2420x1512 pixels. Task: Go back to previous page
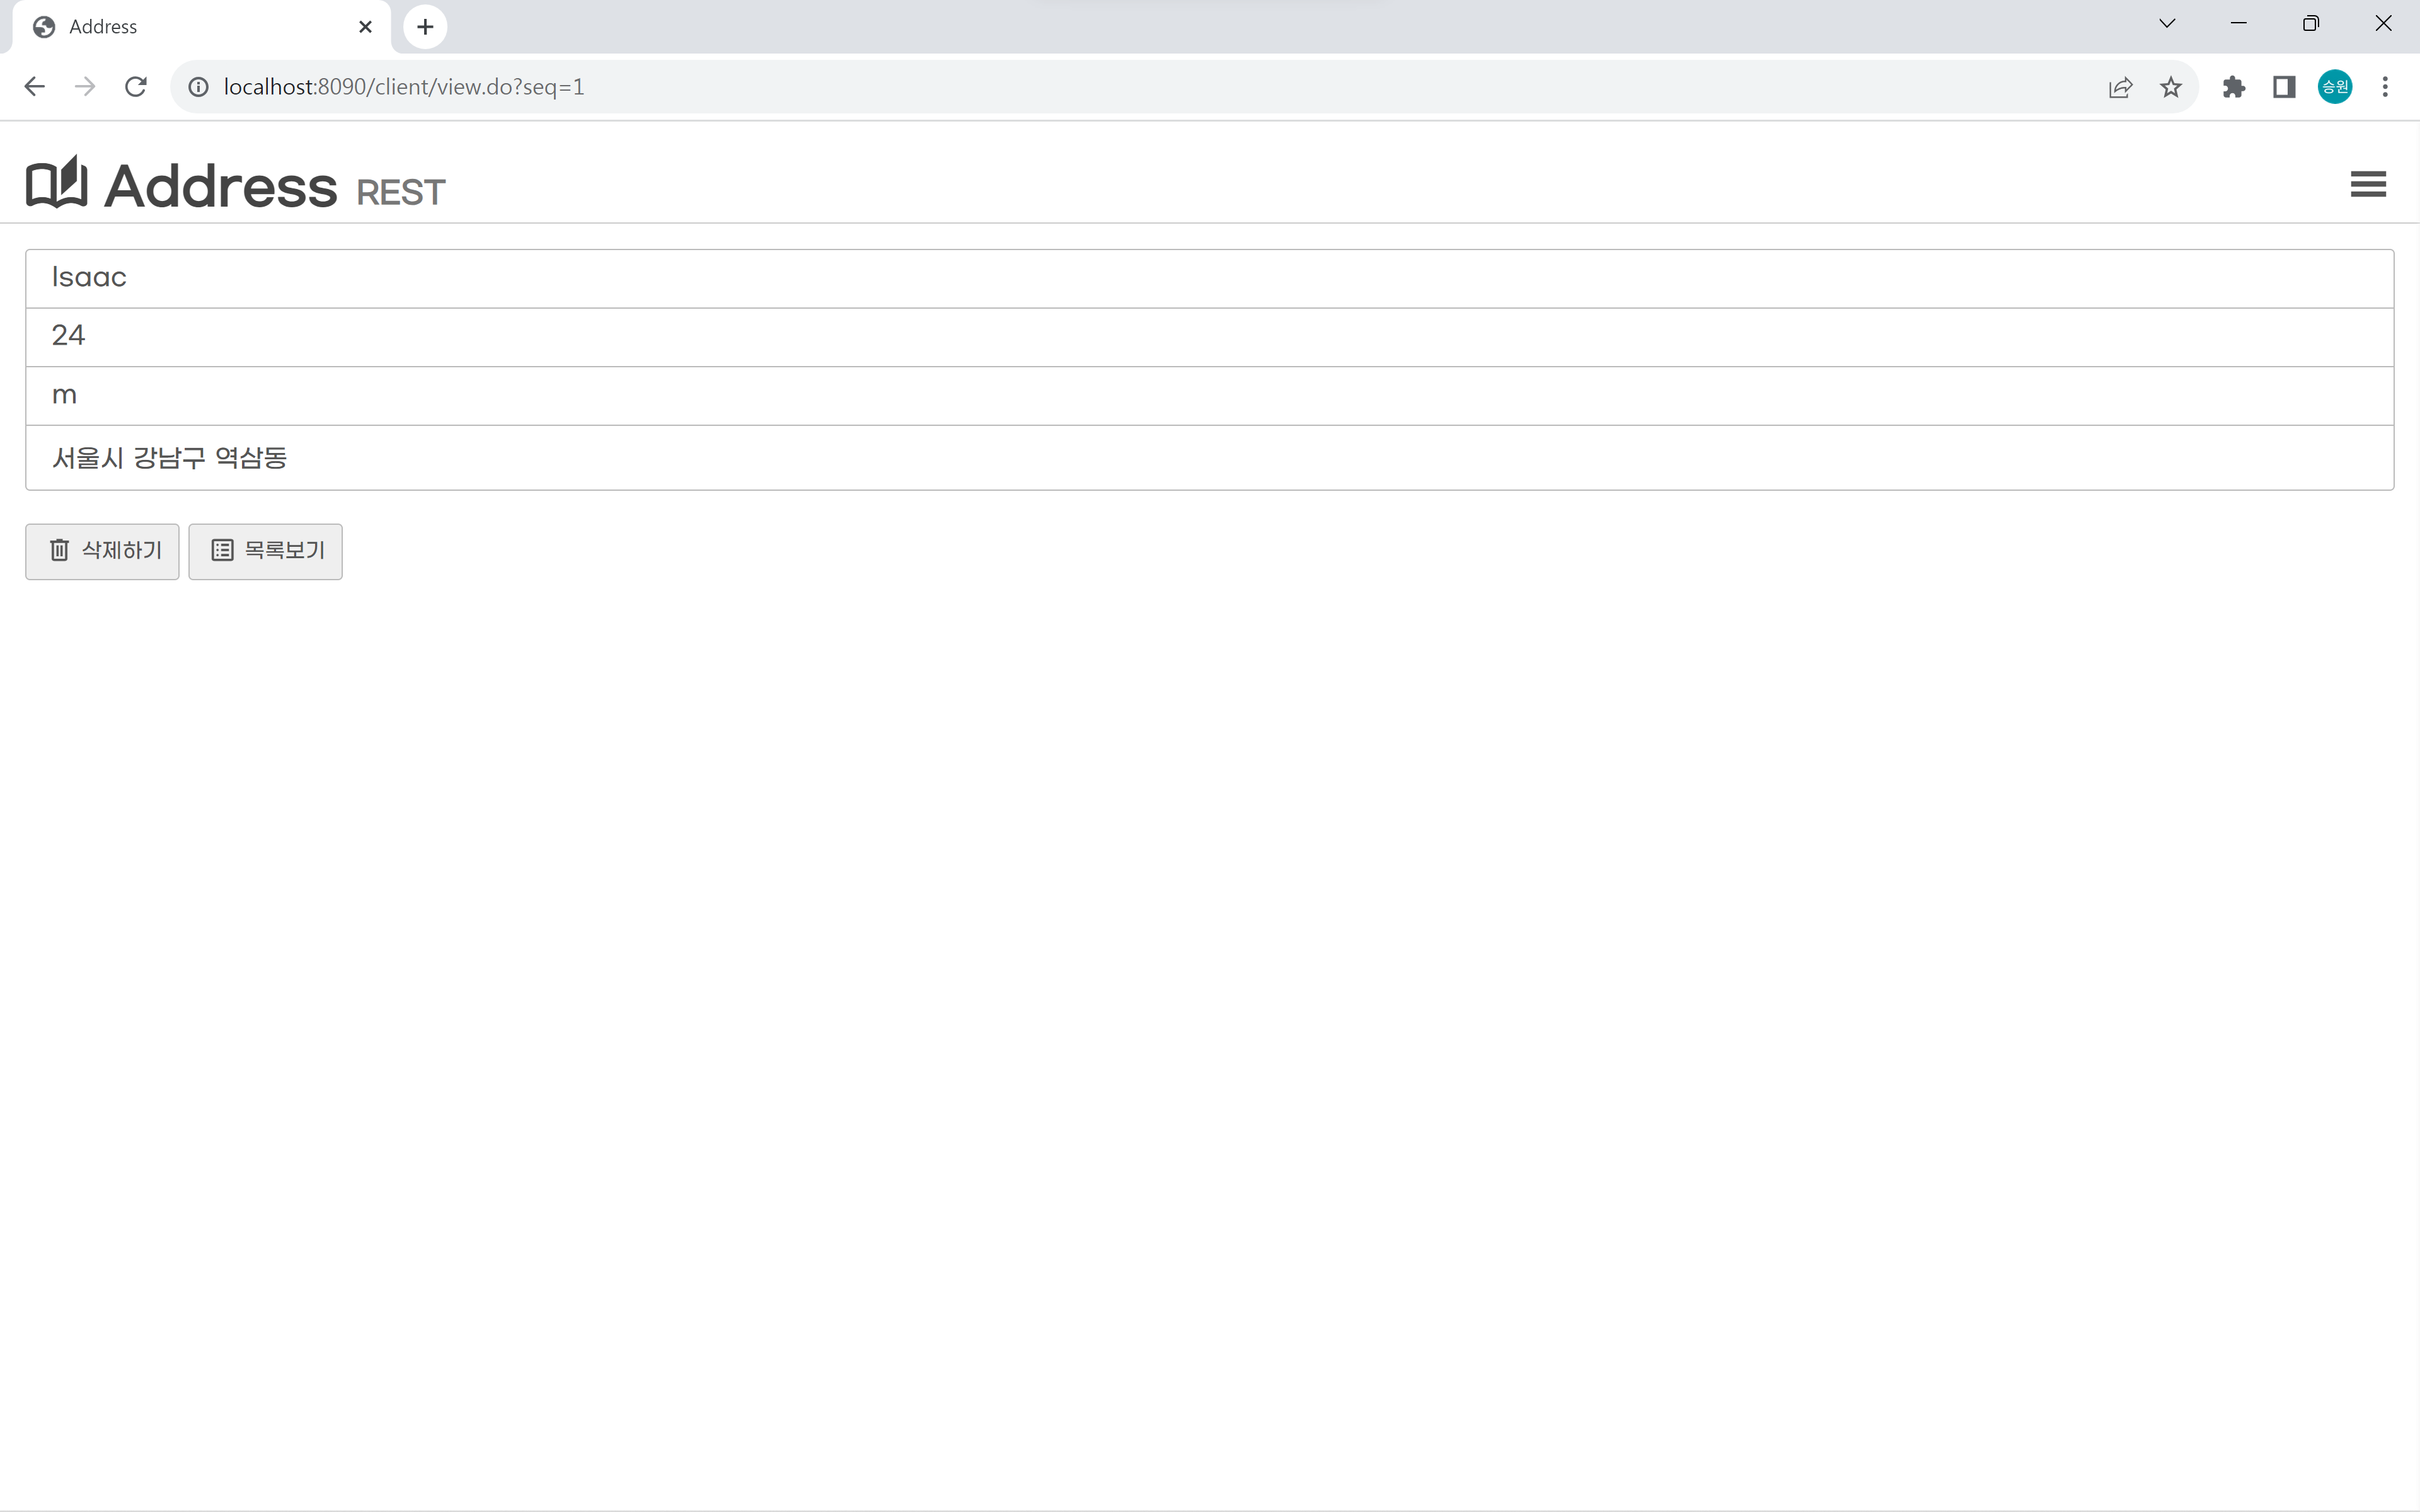pos(34,87)
